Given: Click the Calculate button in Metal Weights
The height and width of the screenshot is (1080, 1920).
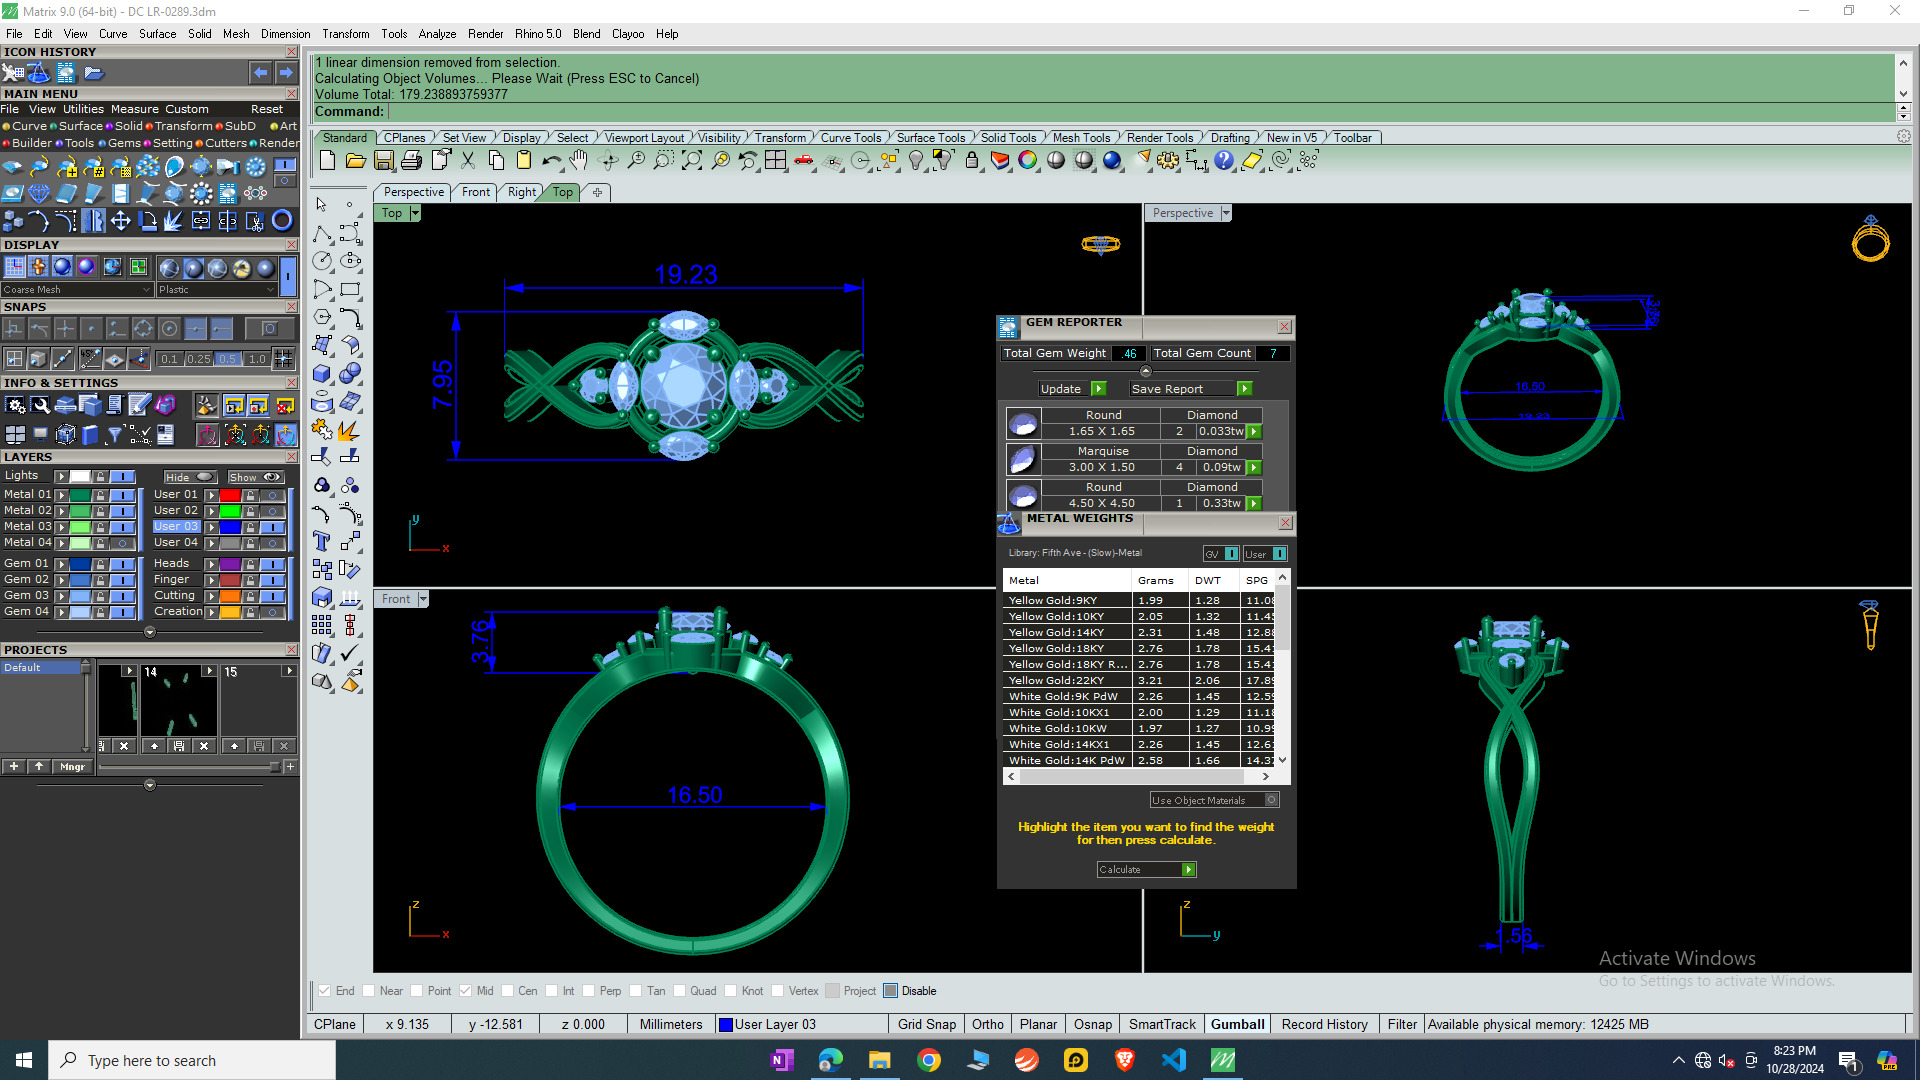Looking at the screenshot, I should 1146,870.
